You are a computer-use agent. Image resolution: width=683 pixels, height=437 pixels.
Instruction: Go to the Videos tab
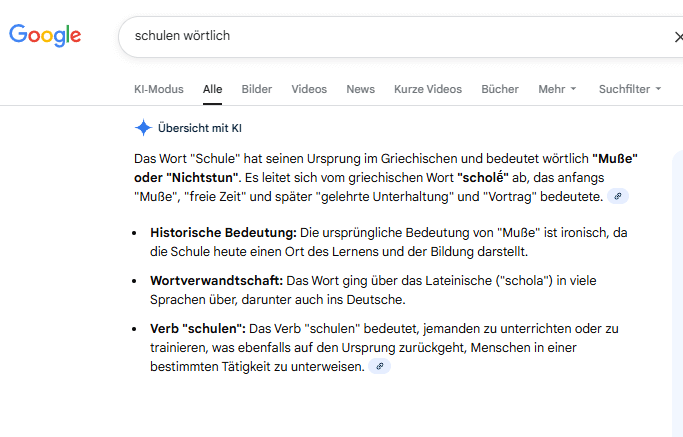[309, 89]
